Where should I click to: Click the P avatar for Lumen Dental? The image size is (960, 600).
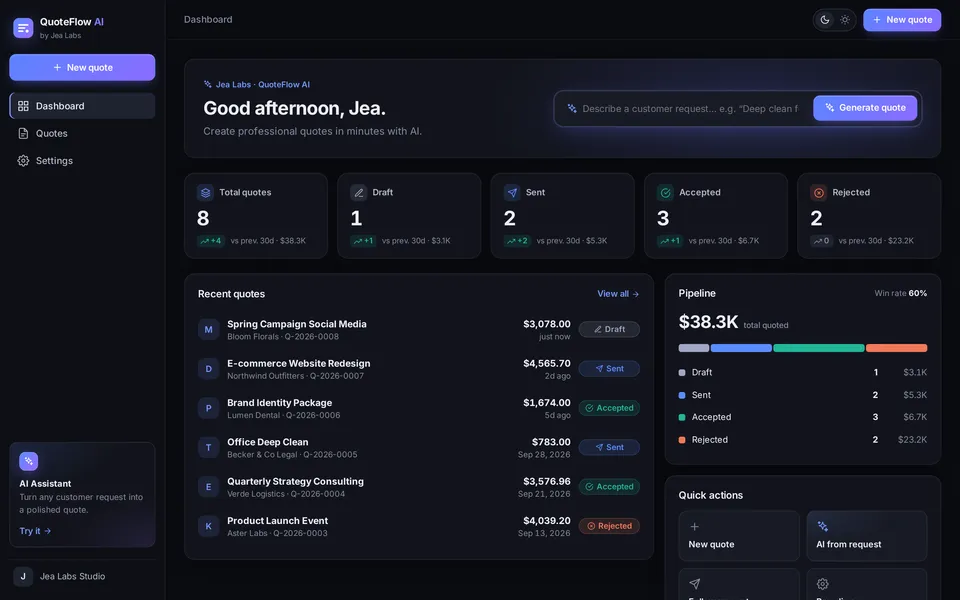tap(208, 408)
